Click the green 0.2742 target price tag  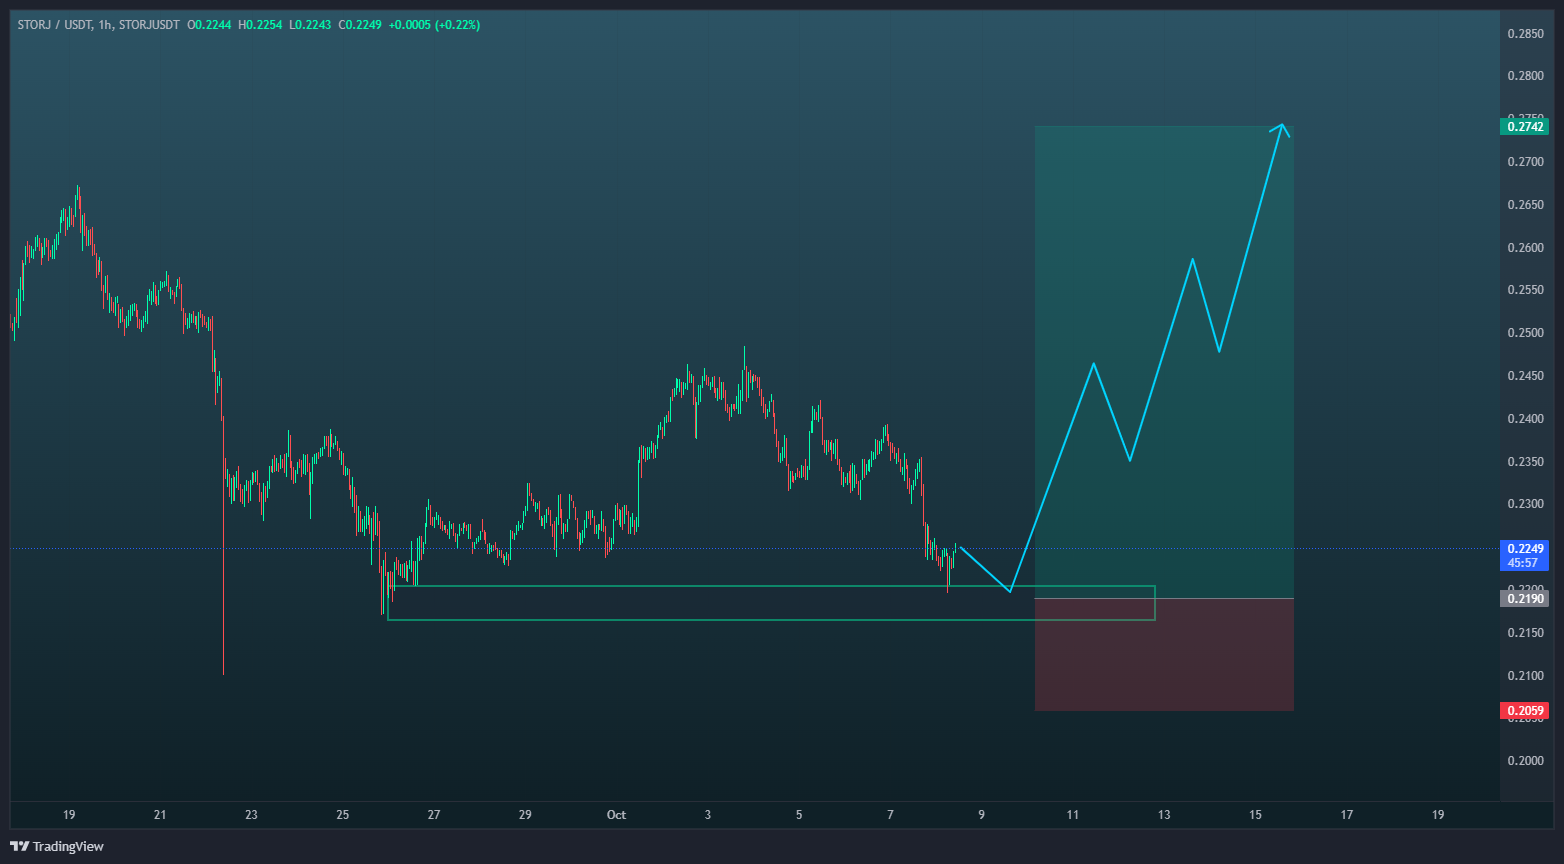point(1525,127)
